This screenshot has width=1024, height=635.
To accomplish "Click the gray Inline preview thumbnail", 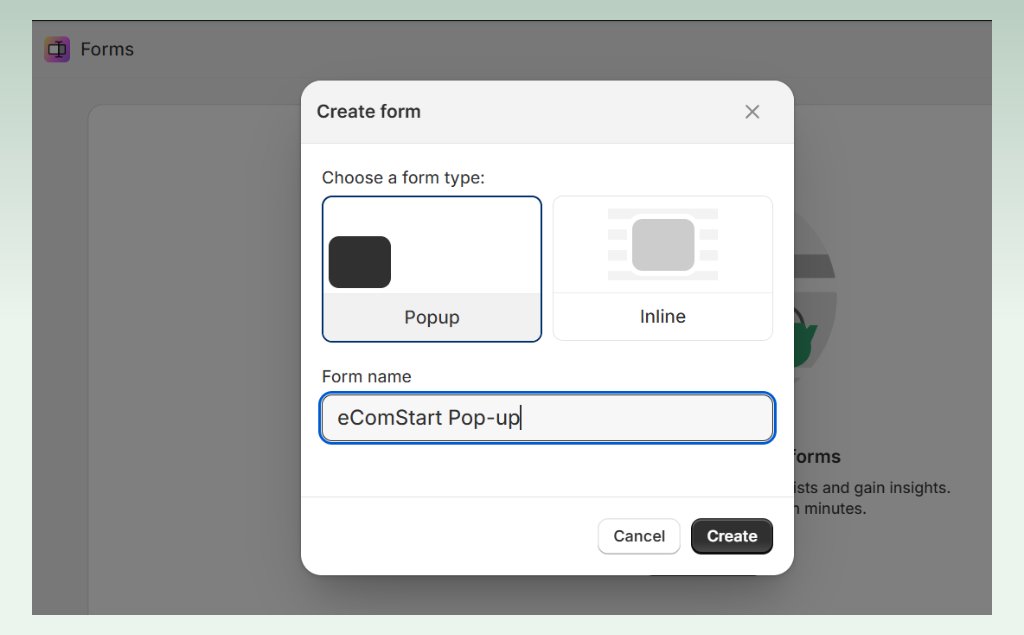I will (663, 244).
